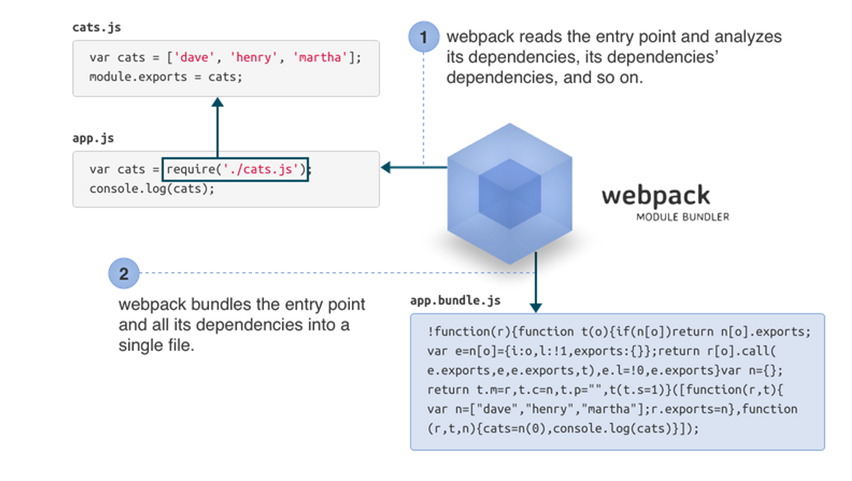This screenshot has height=481, width=852.
Task: Click the '(r,t,n){cats=n(0),console.log(cats)}]);' line
Action: tap(563, 428)
